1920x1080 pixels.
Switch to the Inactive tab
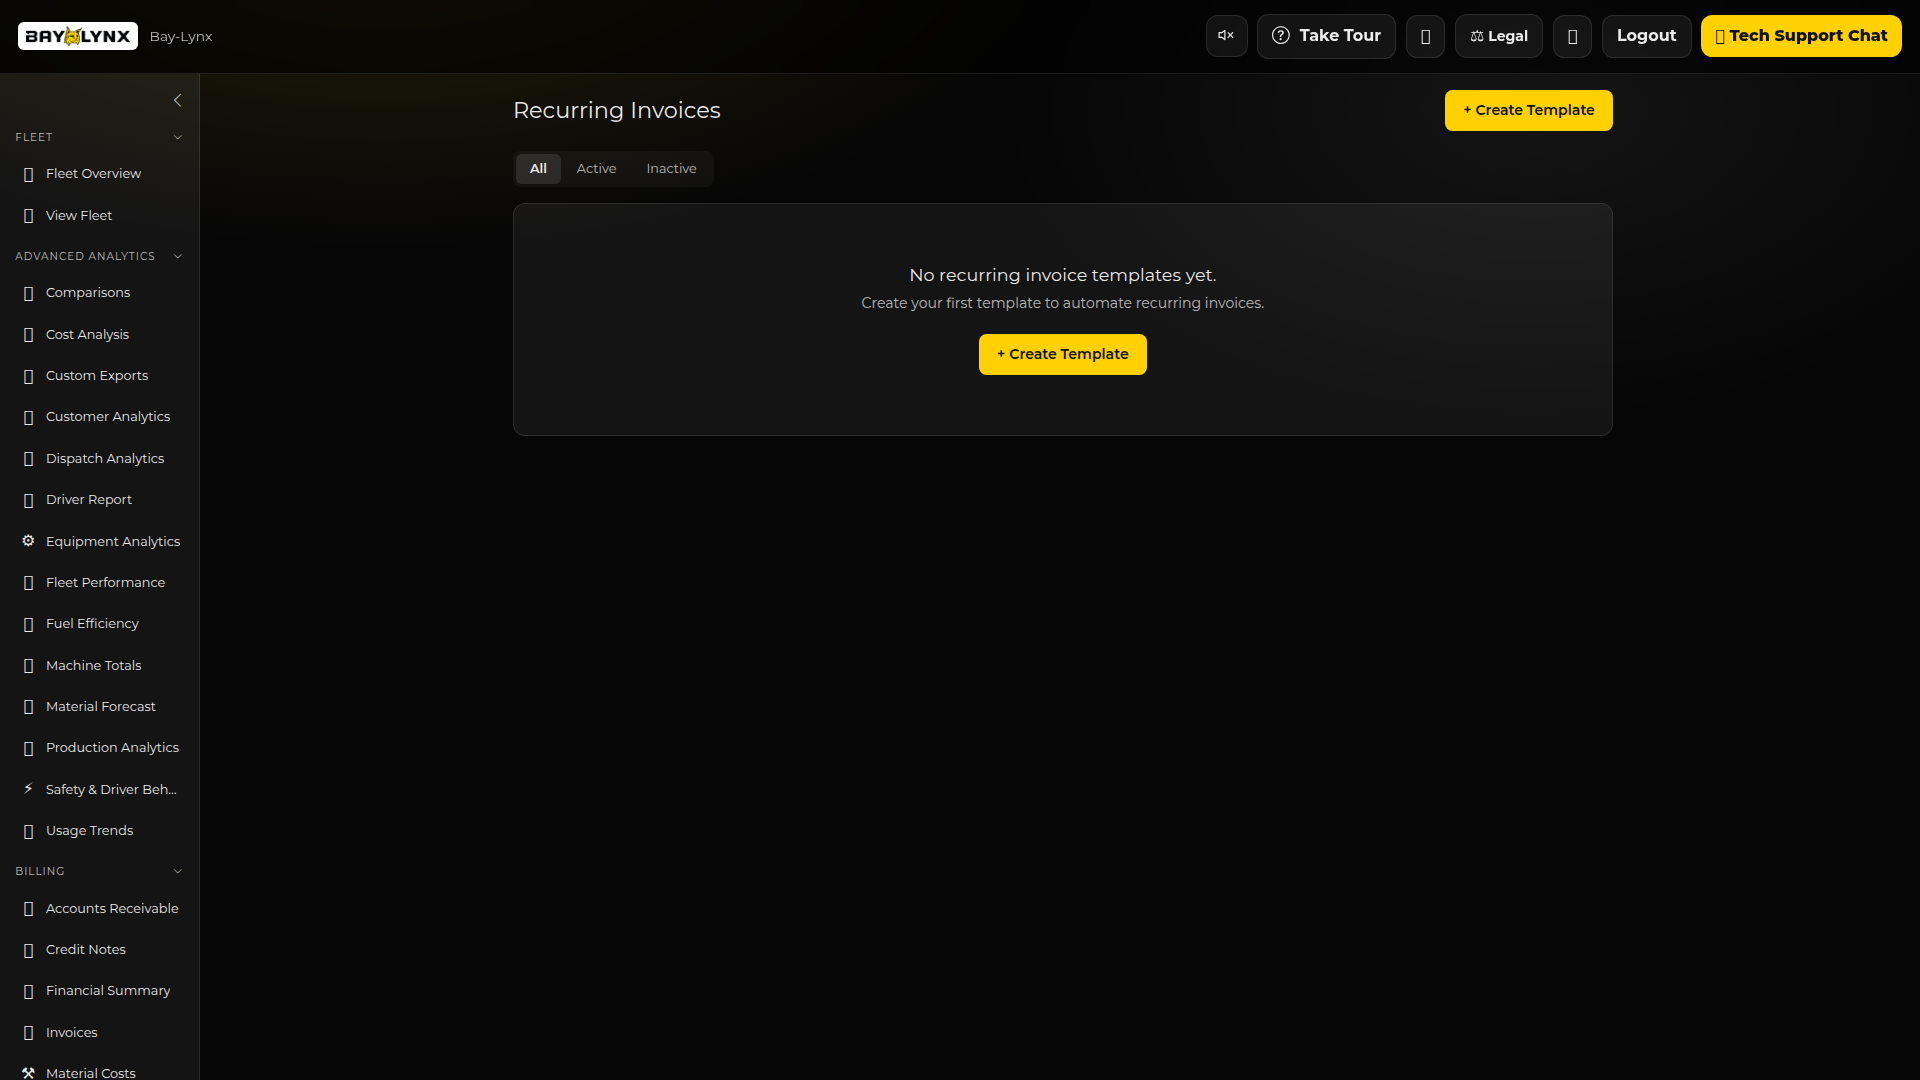tap(671, 169)
